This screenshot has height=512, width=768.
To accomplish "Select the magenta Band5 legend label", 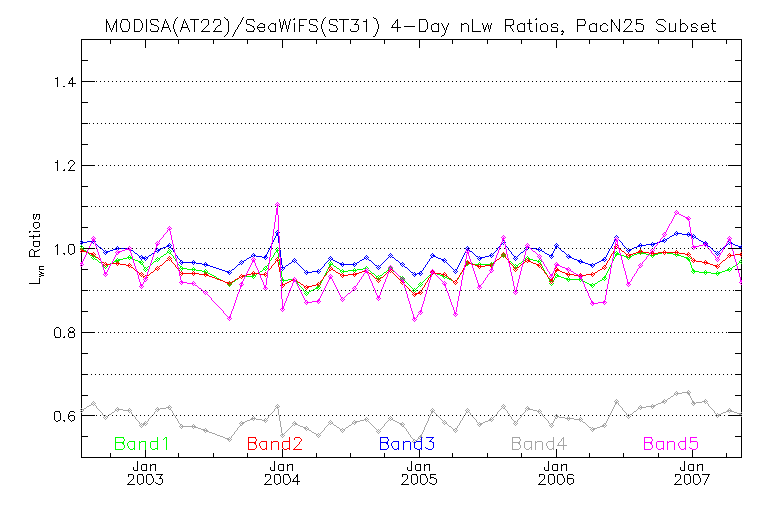I will click(671, 444).
